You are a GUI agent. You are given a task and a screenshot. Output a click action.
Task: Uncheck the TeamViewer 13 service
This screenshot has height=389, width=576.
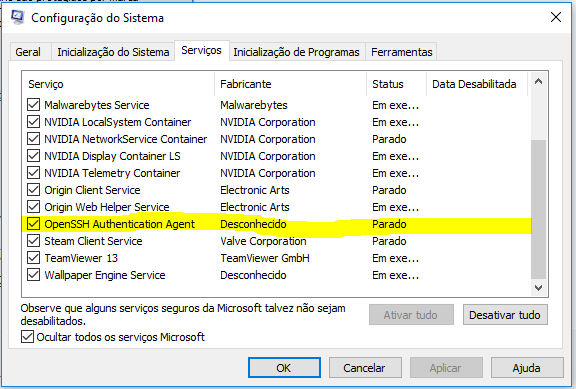click(x=33, y=258)
